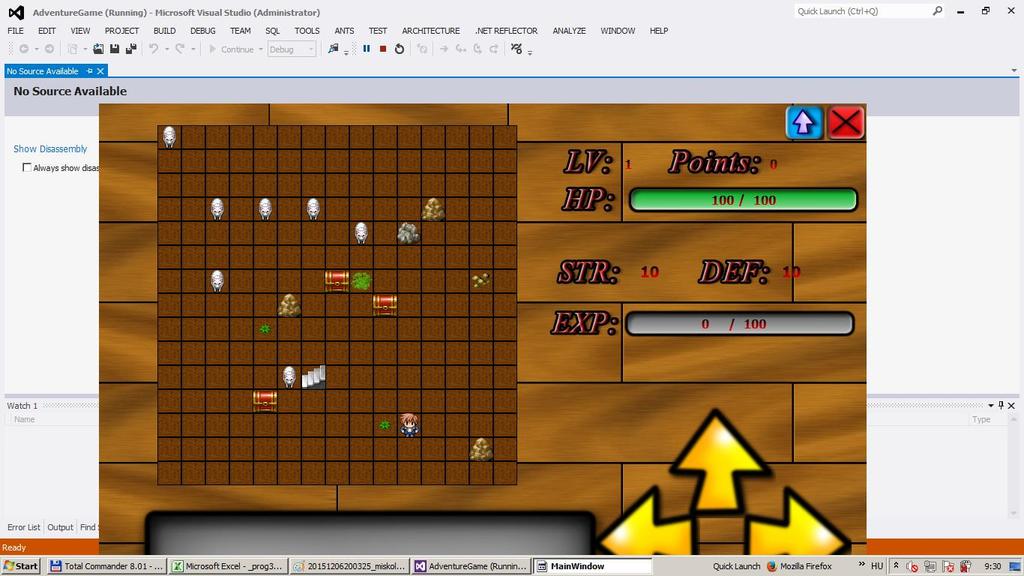Click the Step Out toolbar icon
Viewport: 1024px width, 576px height.
pyautogui.click(x=494, y=49)
